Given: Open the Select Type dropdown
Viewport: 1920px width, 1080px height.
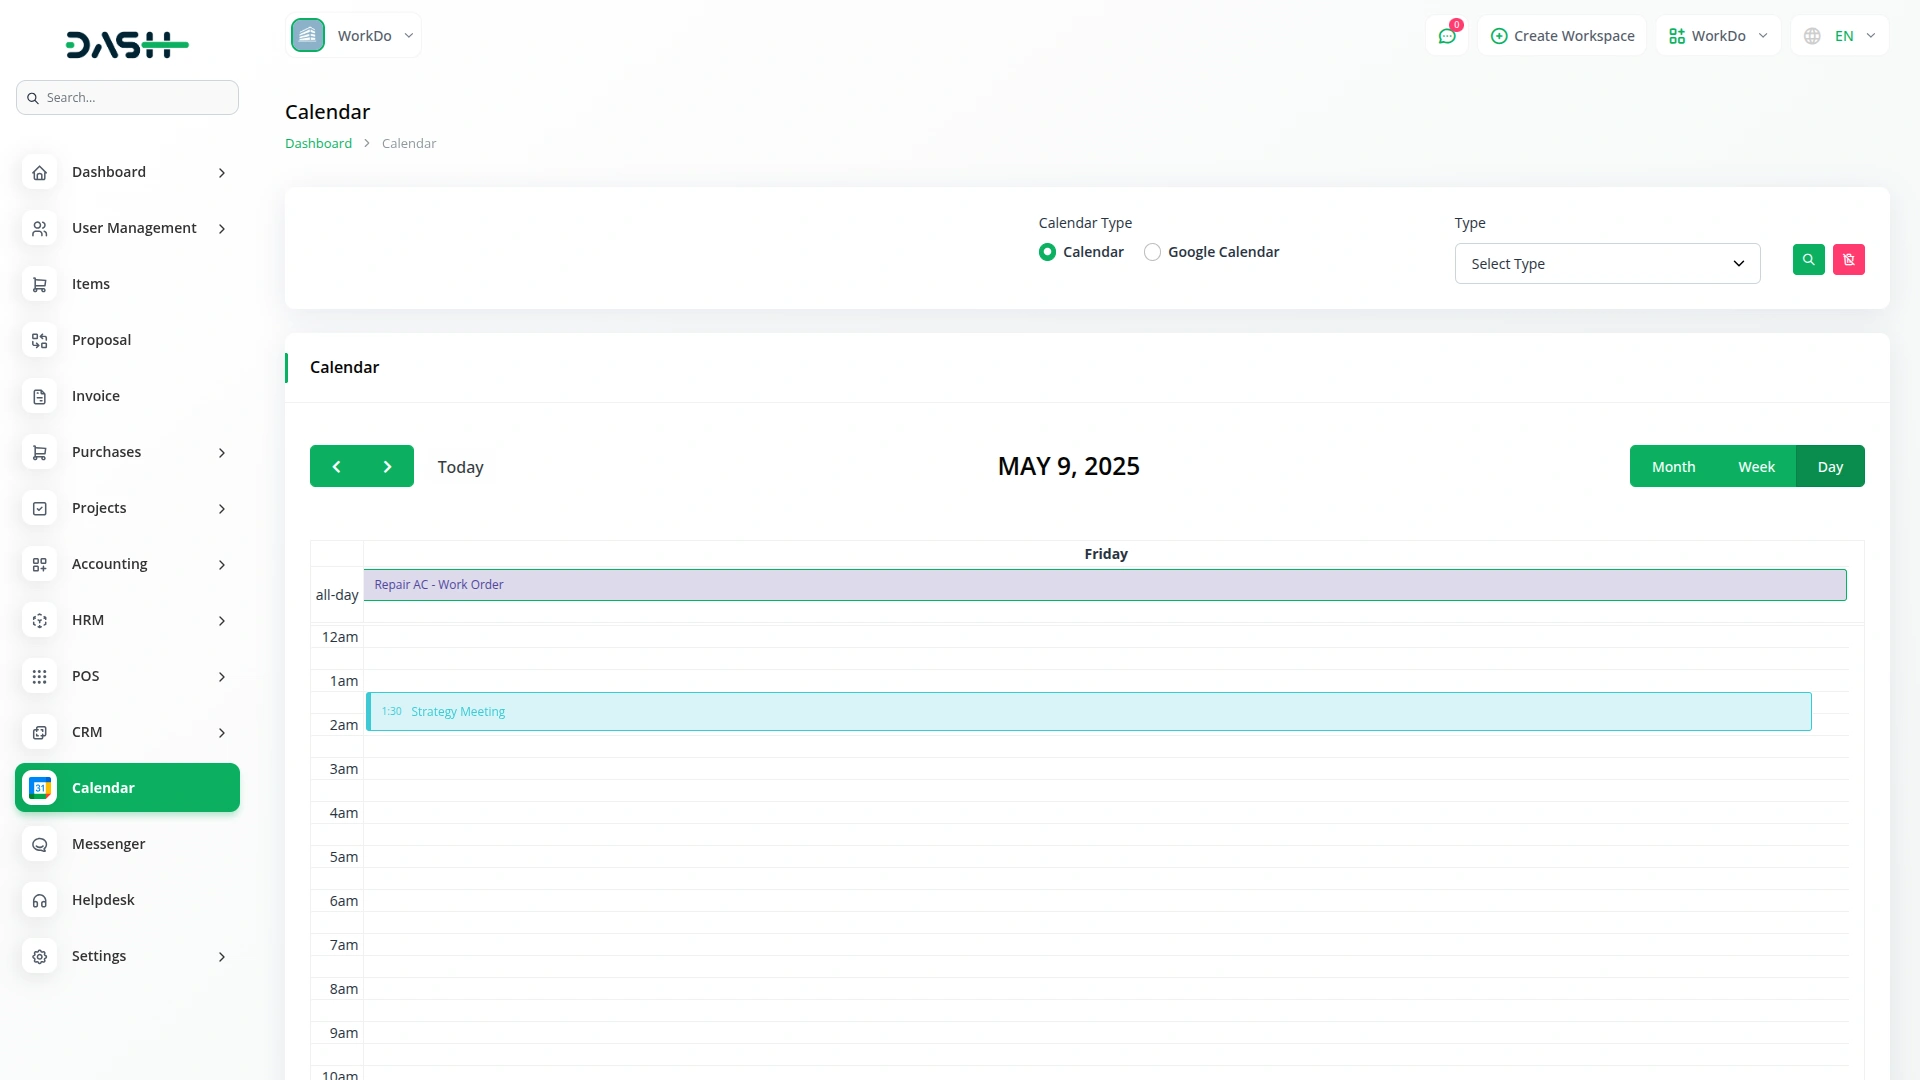Looking at the screenshot, I should (x=1607, y=264).
